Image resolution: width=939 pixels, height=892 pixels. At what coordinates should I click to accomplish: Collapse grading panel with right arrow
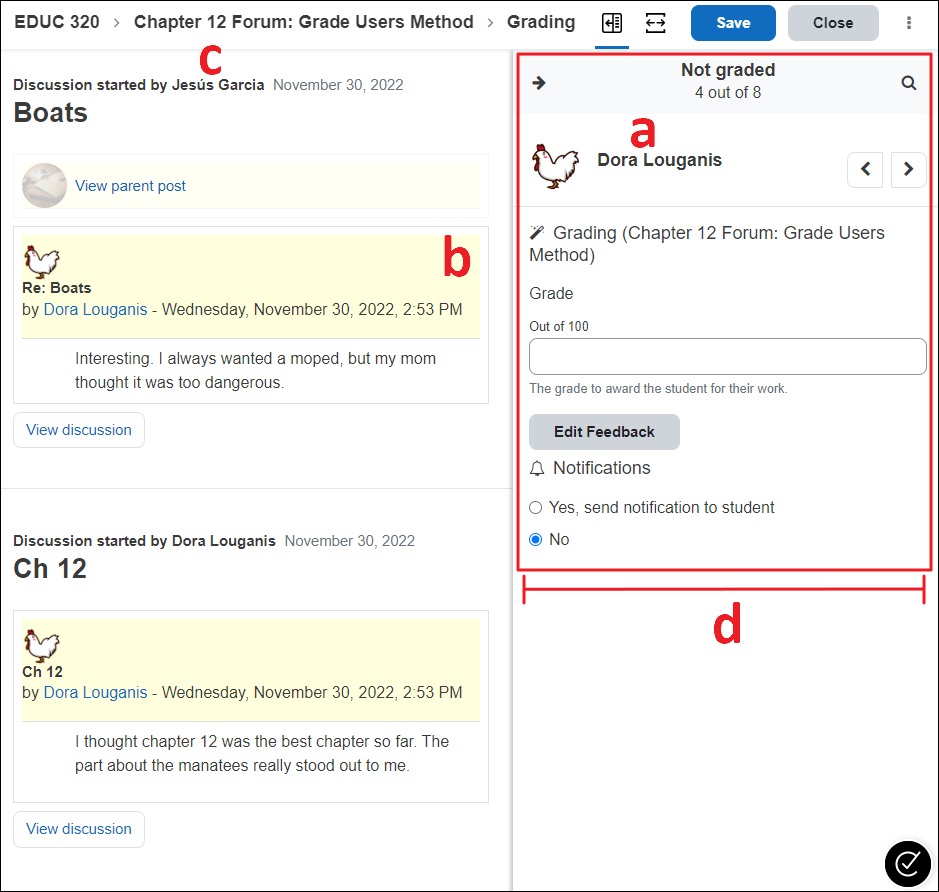[539, 83]
